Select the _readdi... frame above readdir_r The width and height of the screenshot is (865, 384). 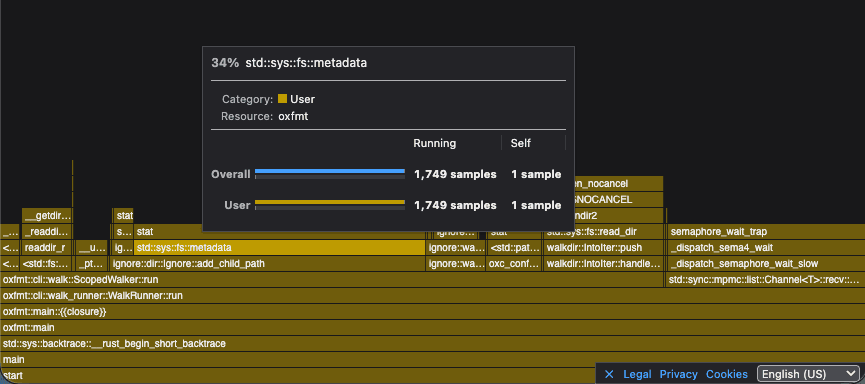click(x=47, y=232)
